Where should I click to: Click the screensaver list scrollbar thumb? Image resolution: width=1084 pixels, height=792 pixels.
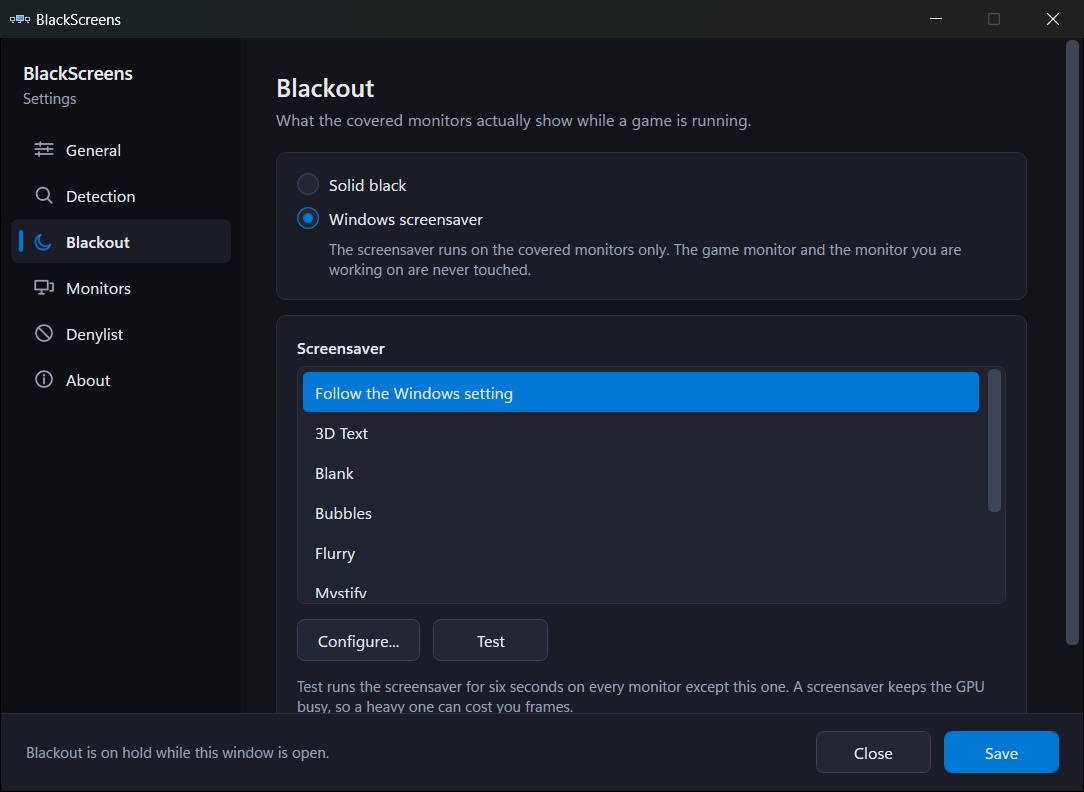coord(994,441)
